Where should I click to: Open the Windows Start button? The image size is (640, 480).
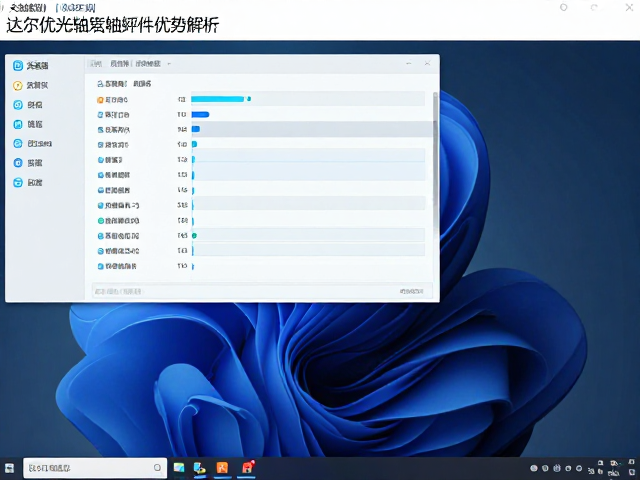click(9, 468)
